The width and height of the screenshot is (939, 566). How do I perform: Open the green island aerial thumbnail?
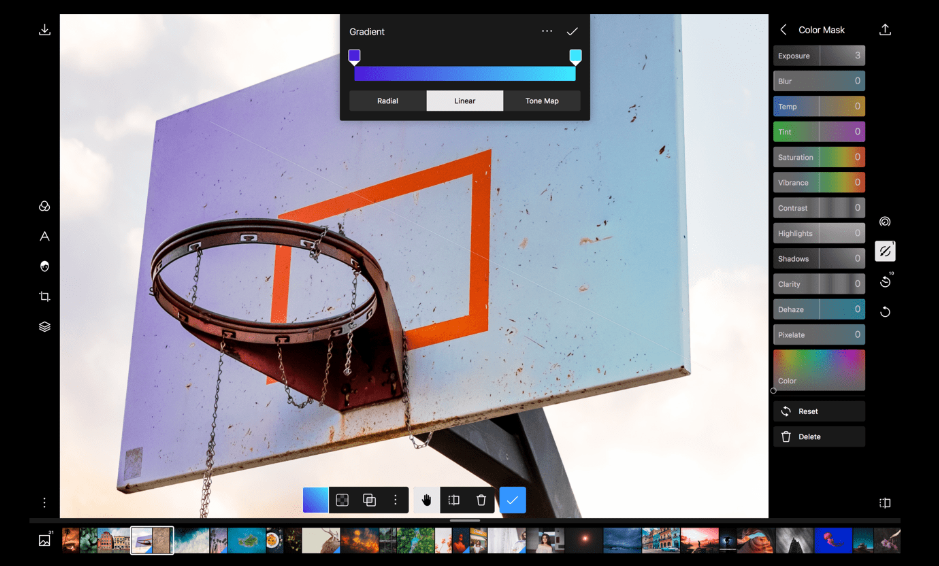point(246,540)
